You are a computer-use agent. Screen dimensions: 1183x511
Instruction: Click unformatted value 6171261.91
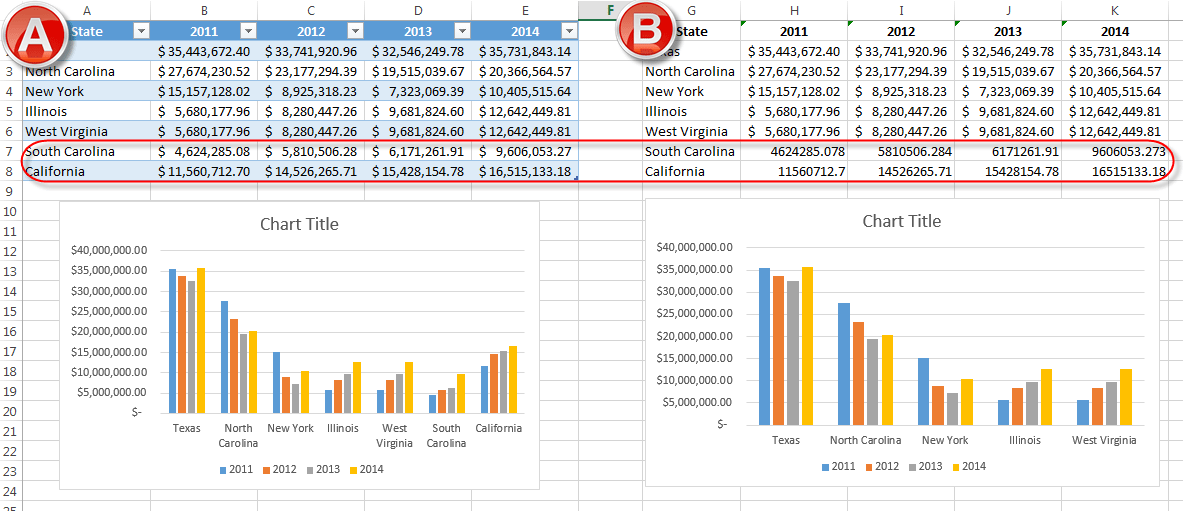point(1008,152)
